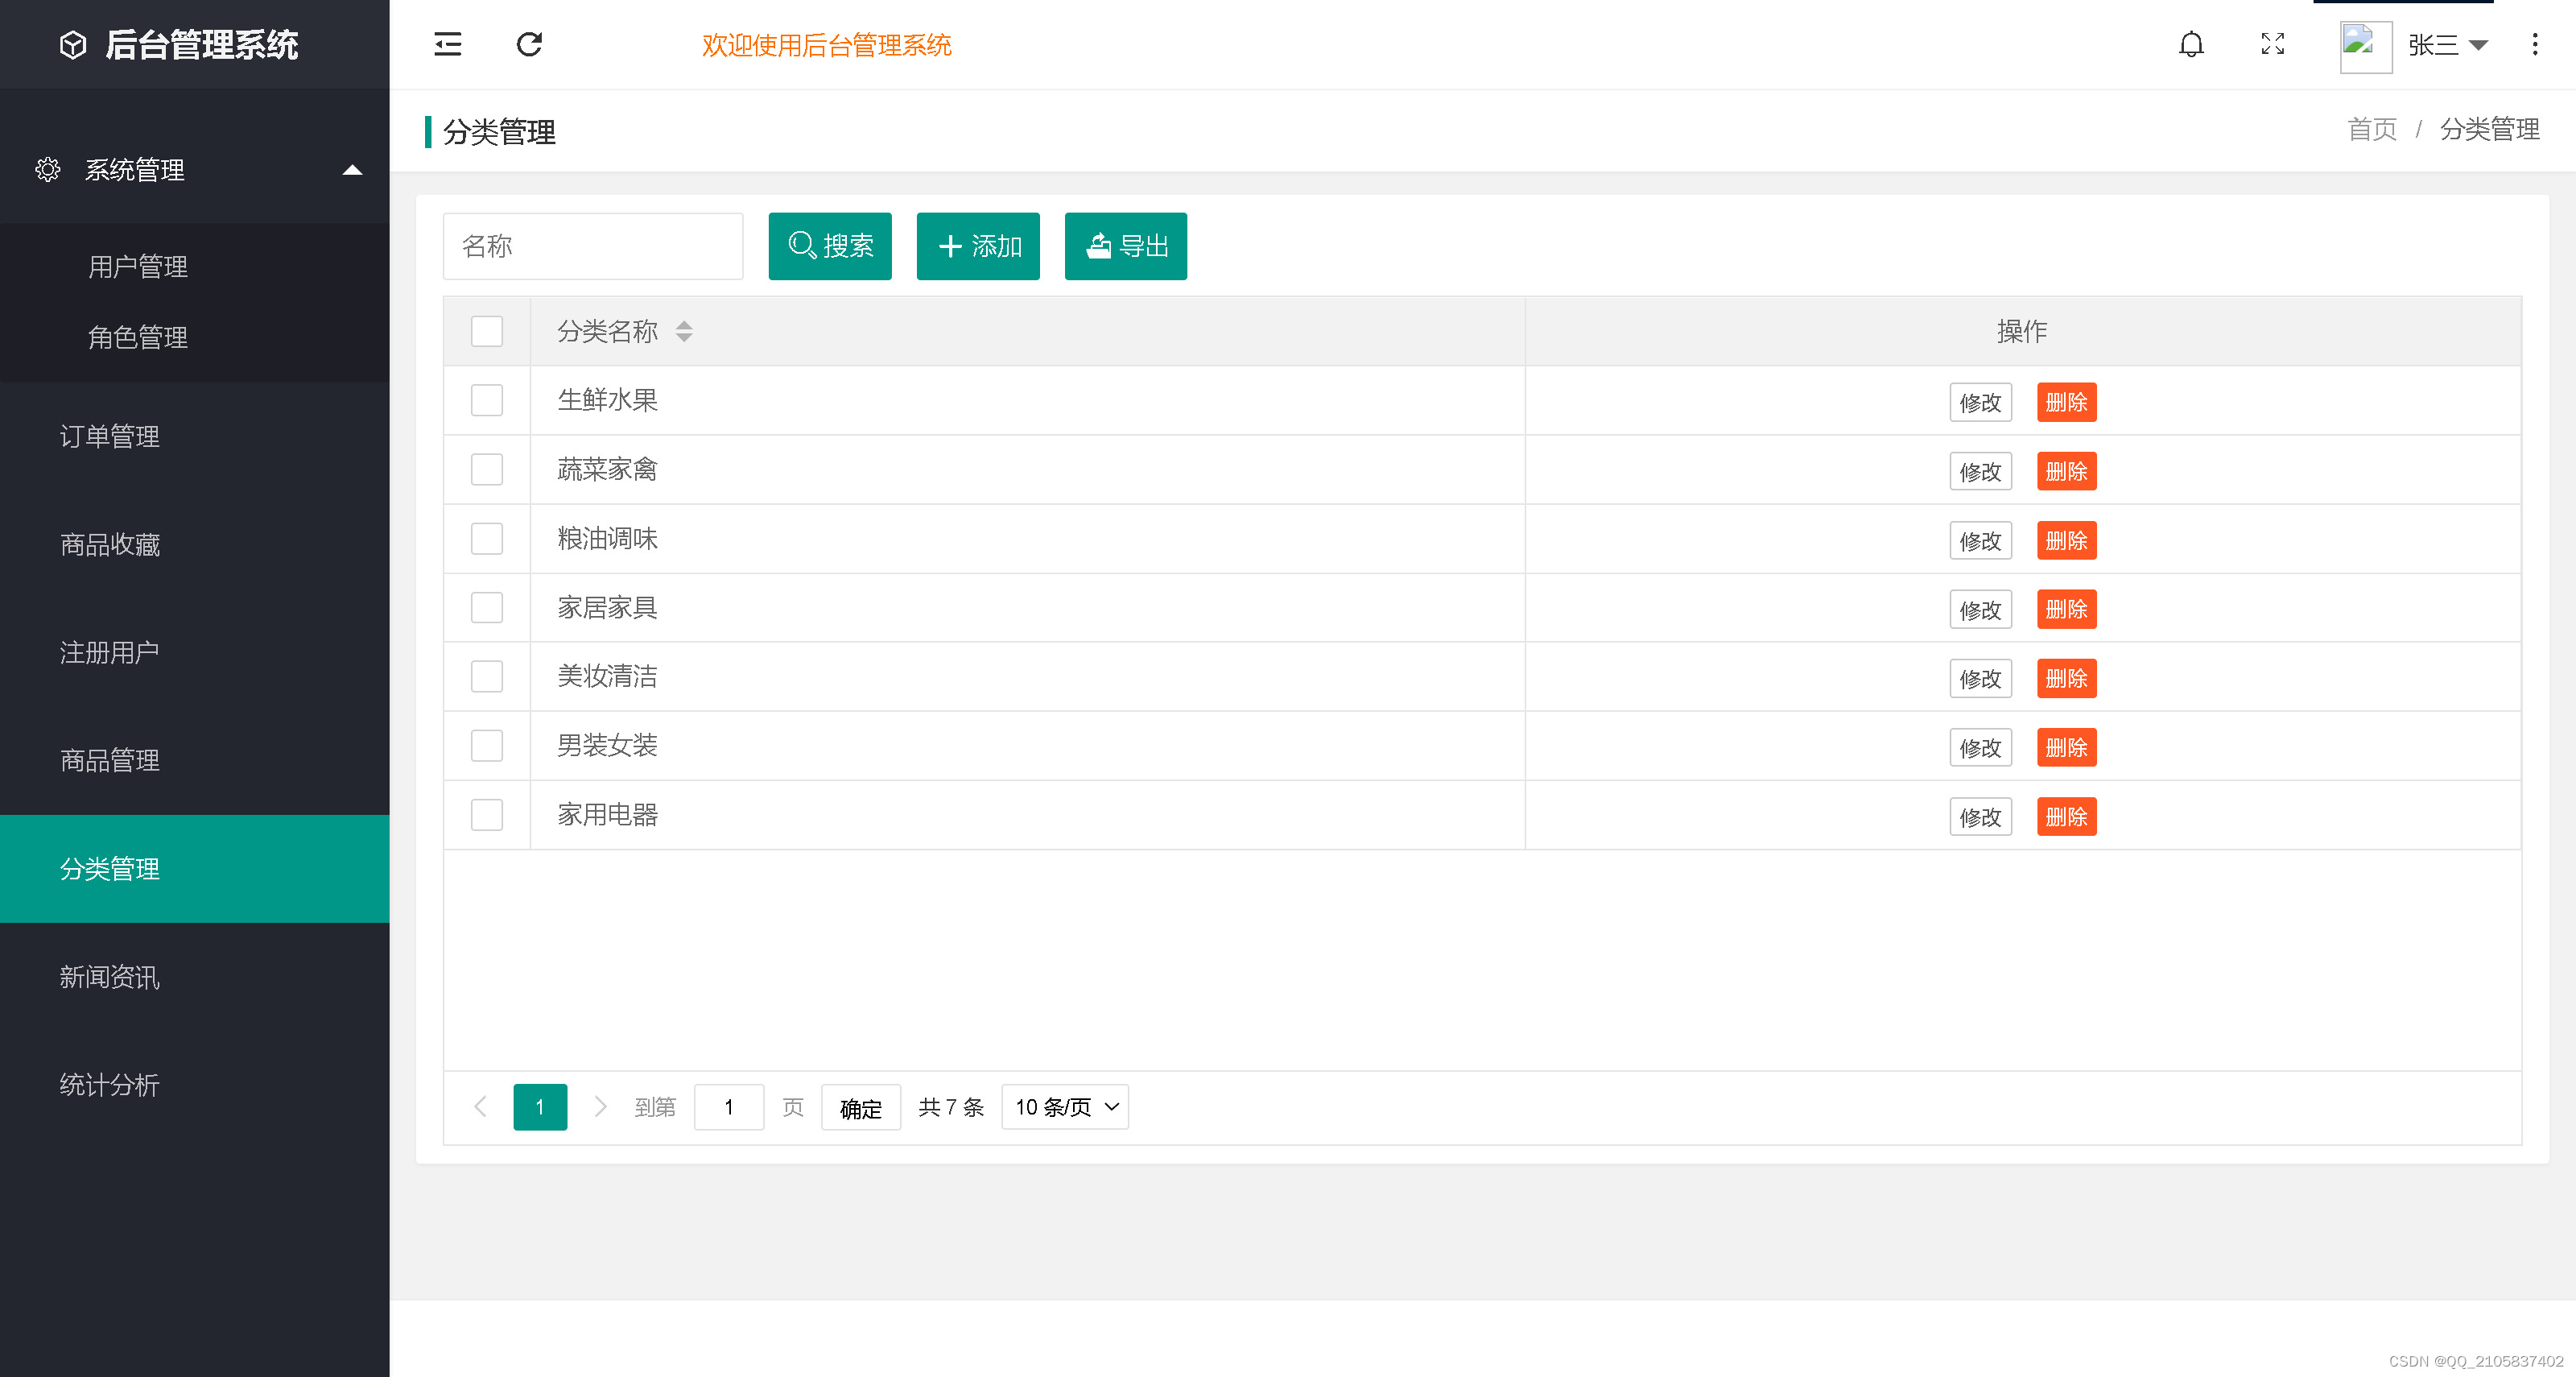Click the 共 7 条 total count text
The image size is (2576, 1377).
(951, 1107)
